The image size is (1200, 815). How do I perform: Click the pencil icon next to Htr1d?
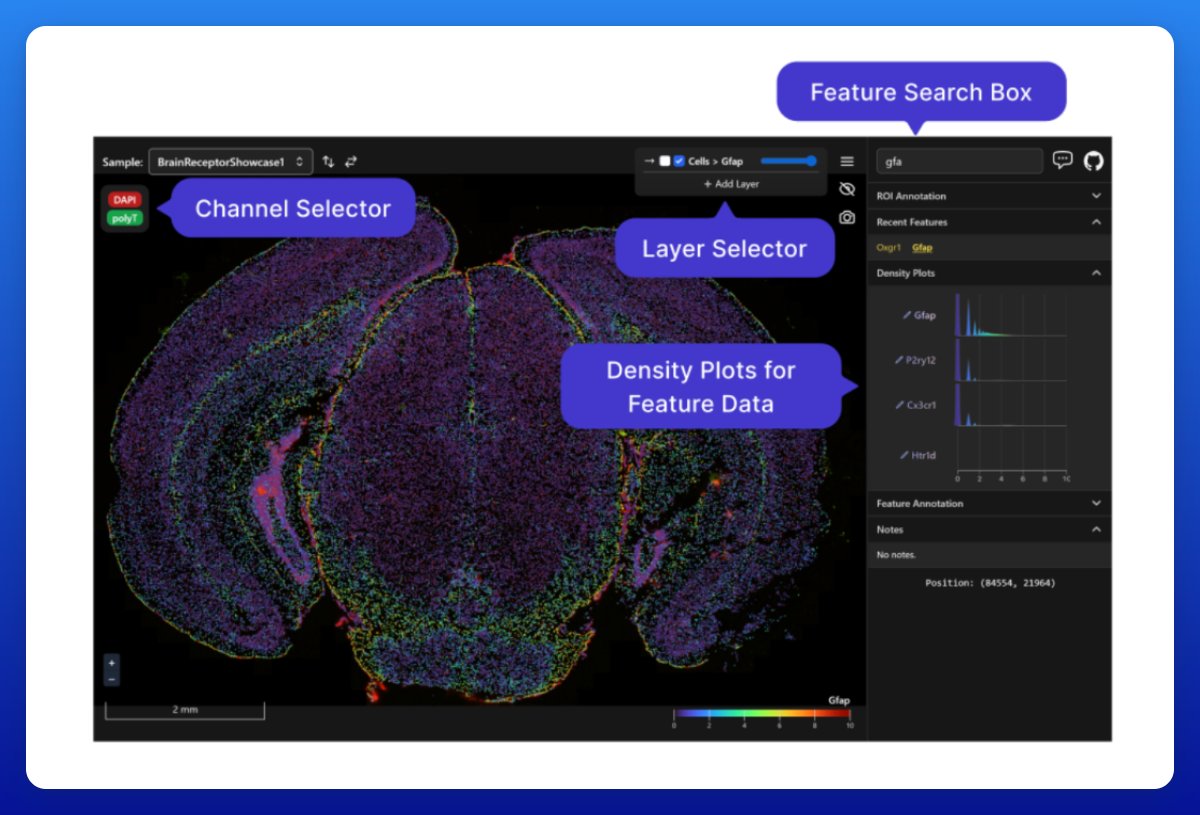pos(905,455)
